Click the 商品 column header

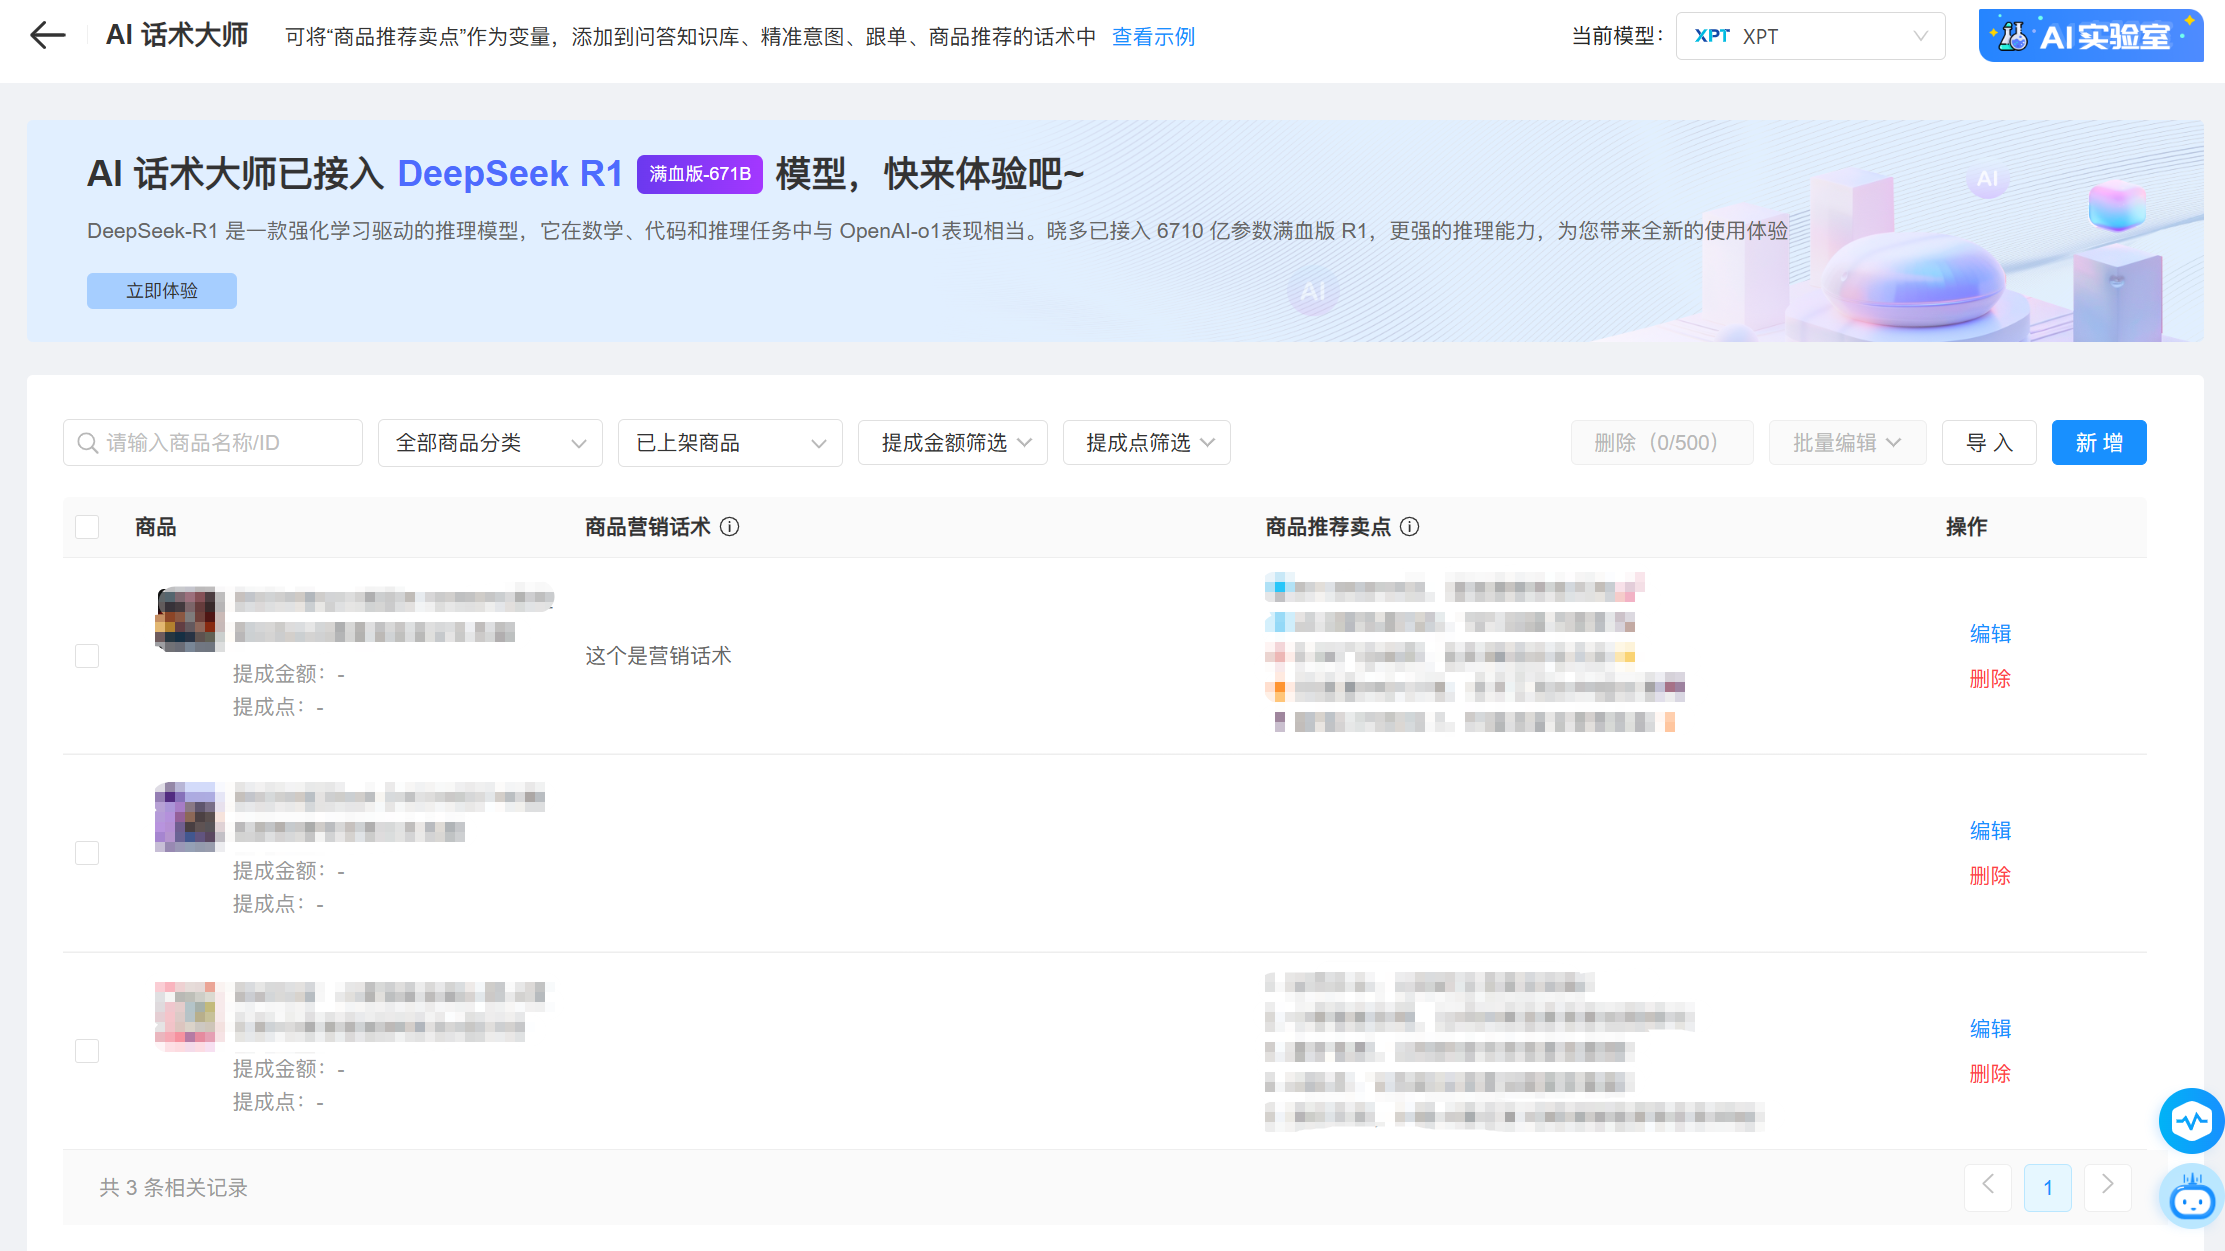tap(156, 527)
